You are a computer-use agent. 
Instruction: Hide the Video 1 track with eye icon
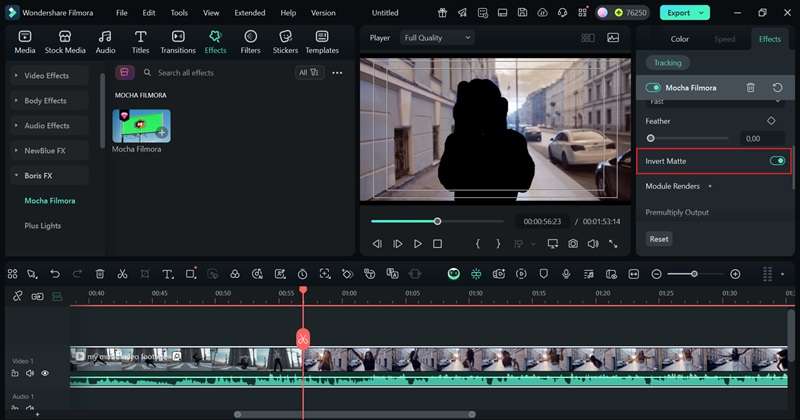(45, 373)
